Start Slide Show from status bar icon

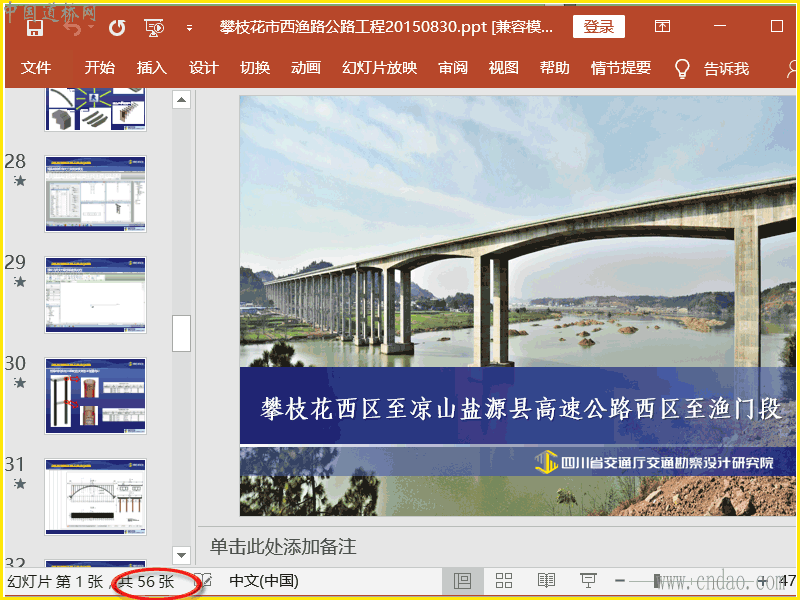588,581
